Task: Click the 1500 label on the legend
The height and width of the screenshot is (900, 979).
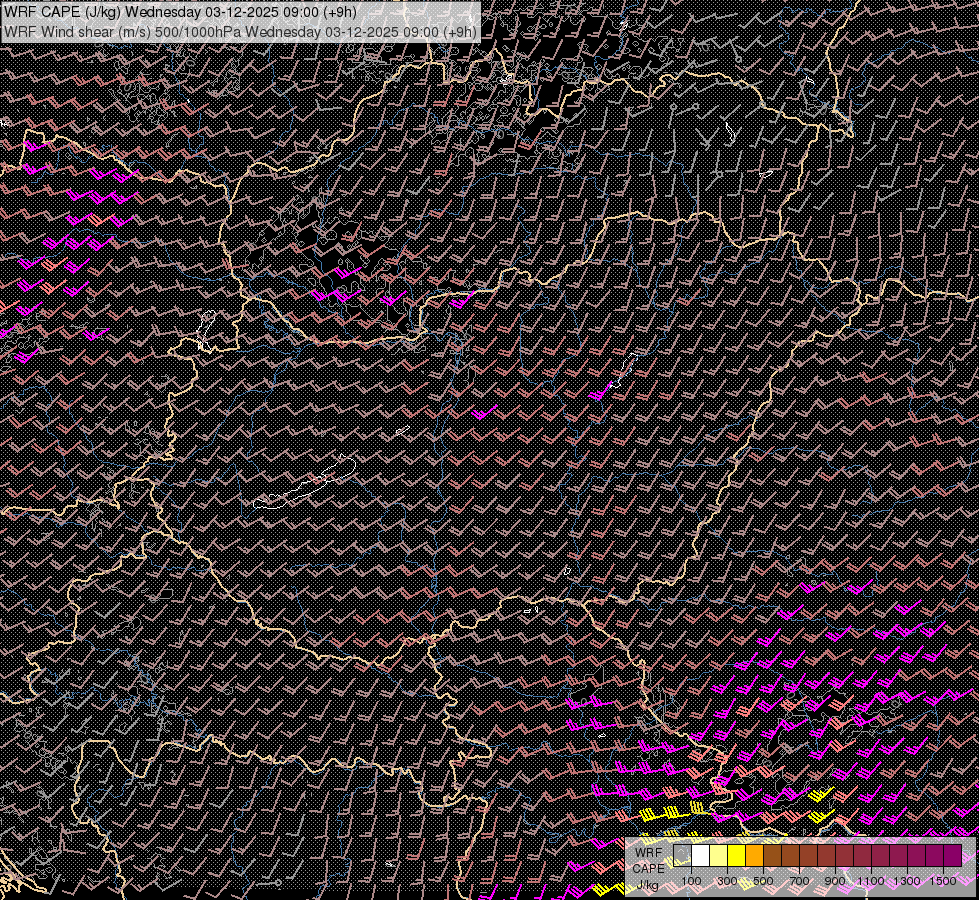Action: 943,880
